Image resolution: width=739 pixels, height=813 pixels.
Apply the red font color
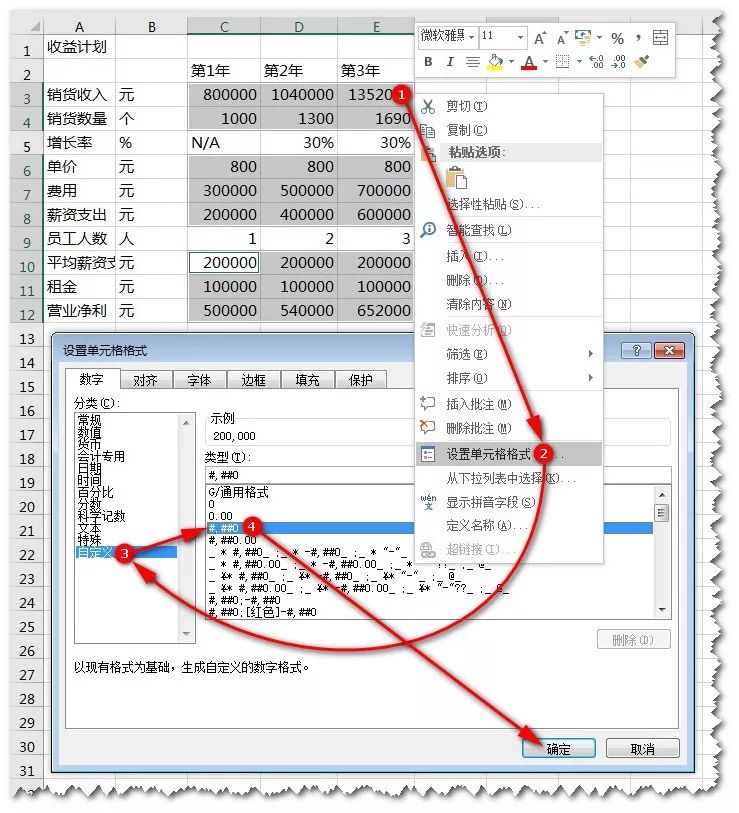(528, 62)
